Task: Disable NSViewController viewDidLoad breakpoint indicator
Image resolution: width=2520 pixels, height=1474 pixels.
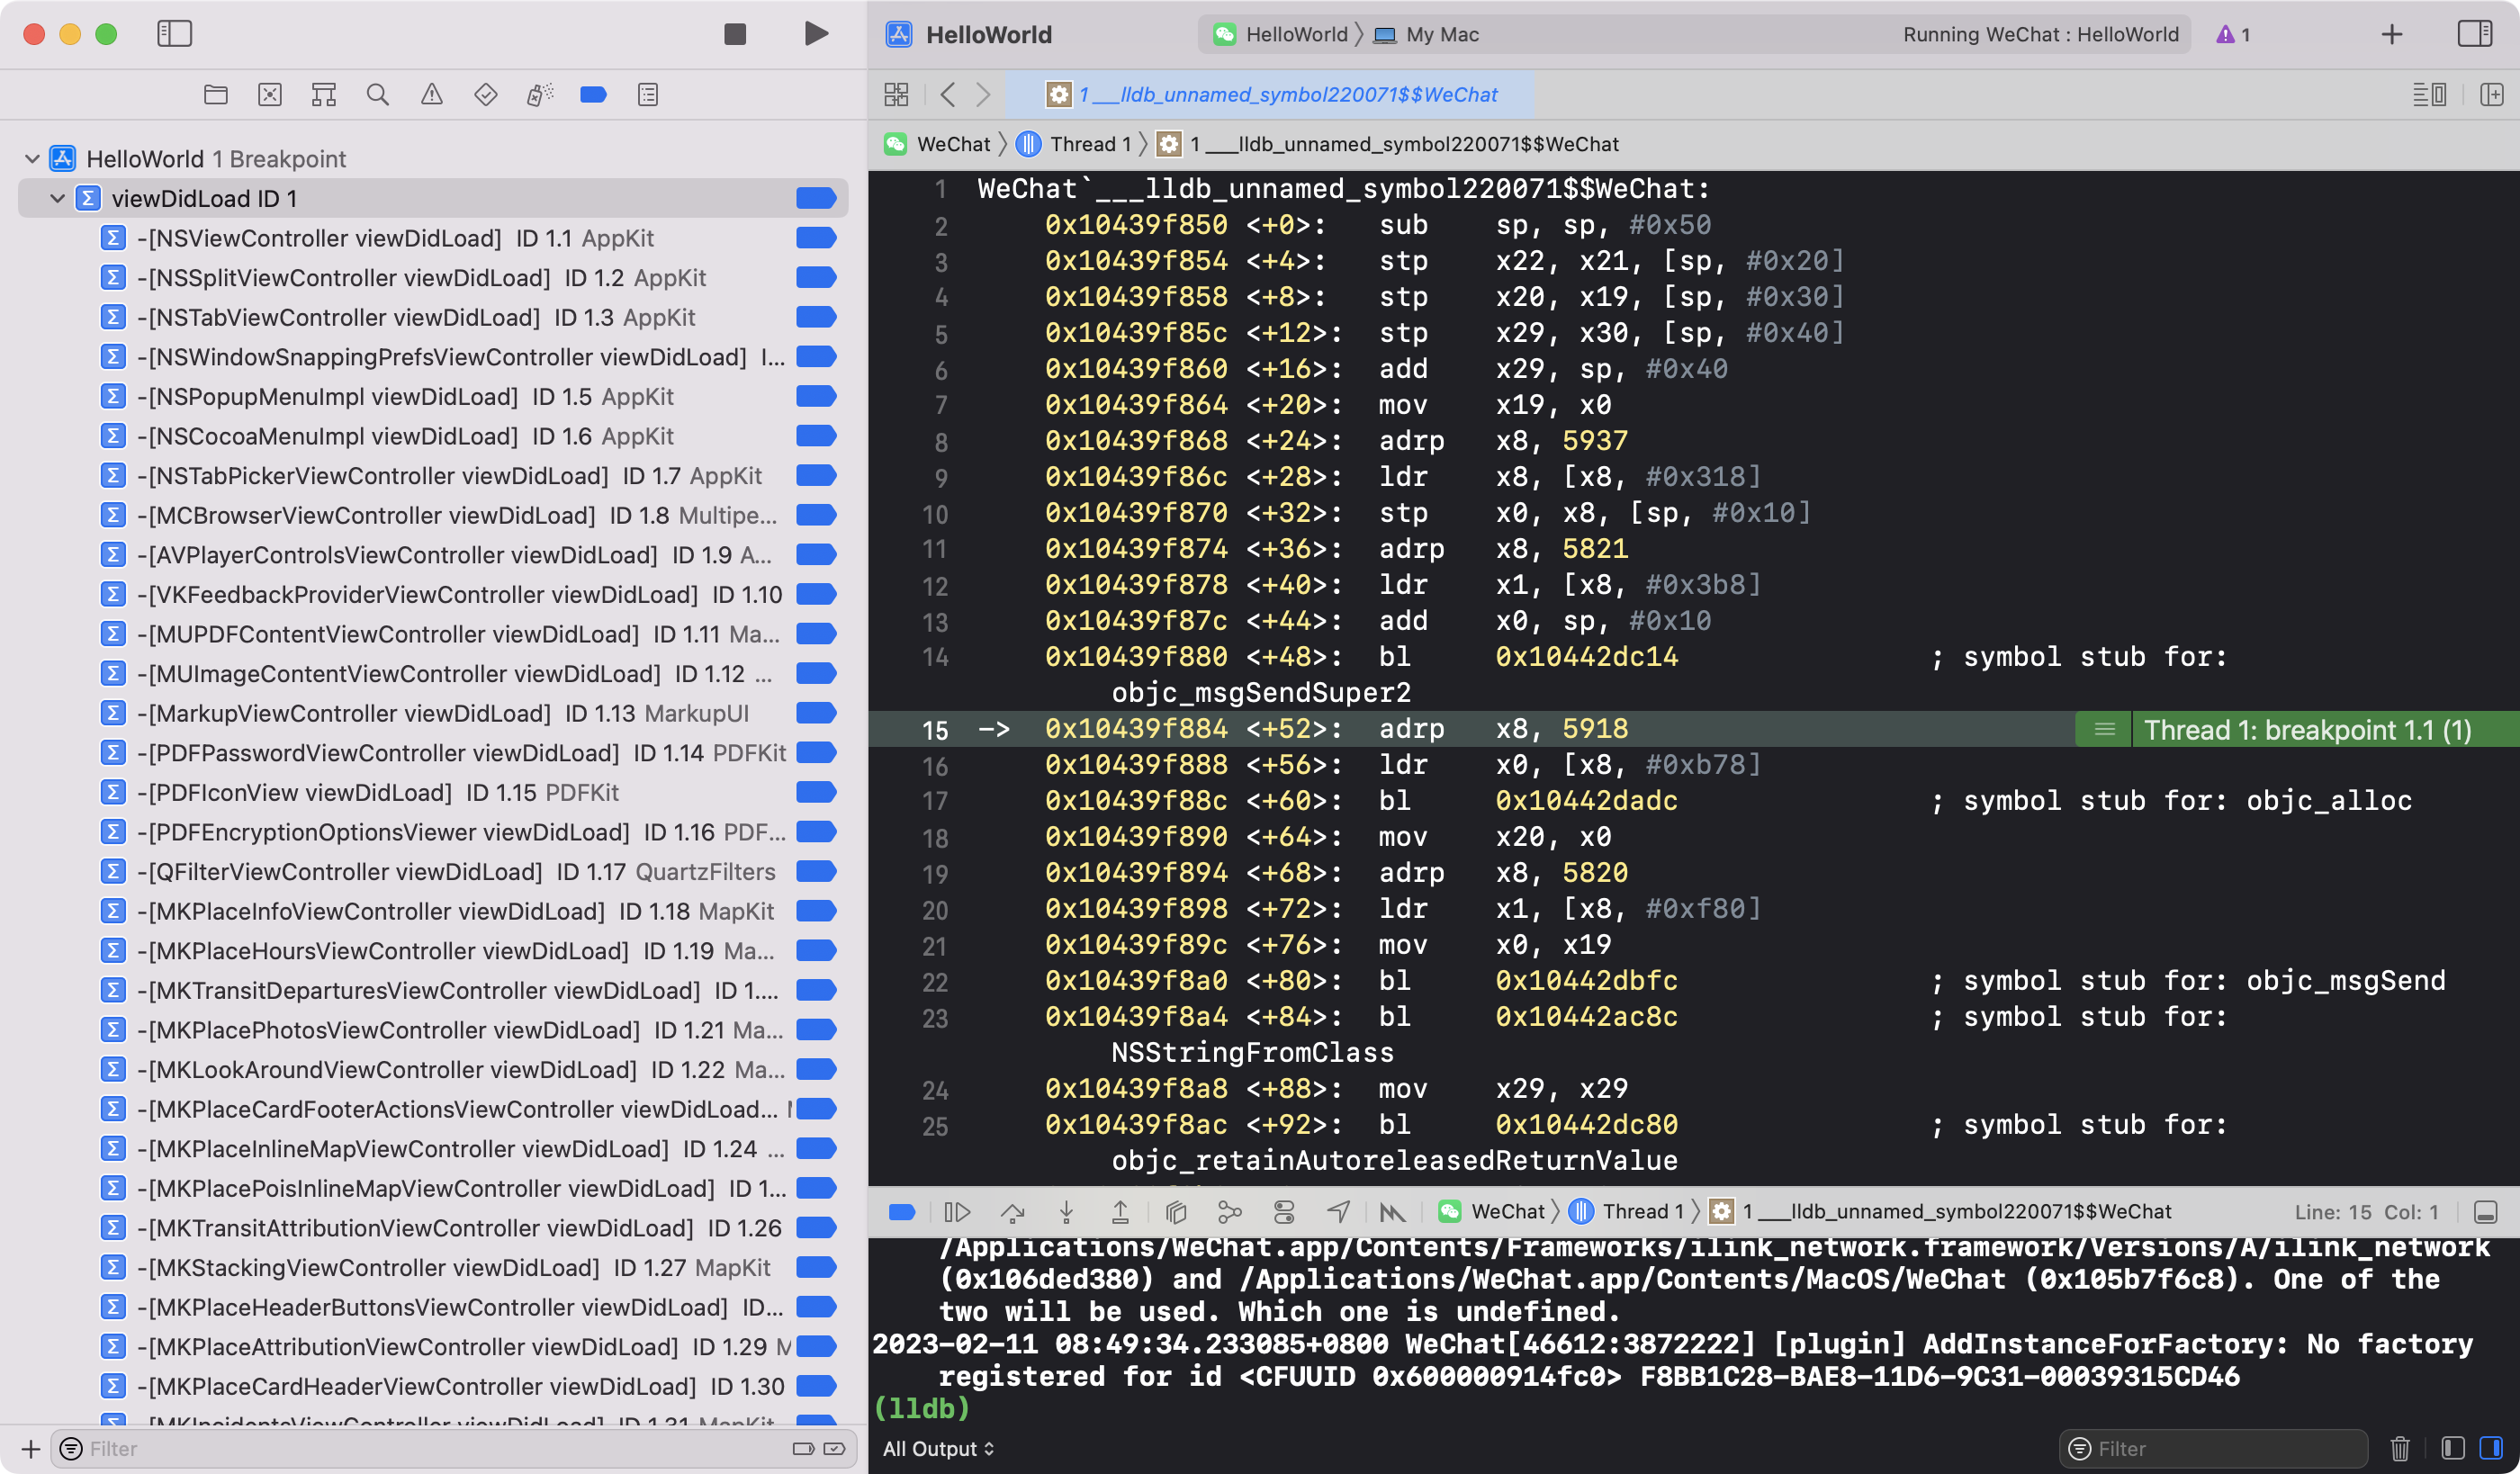Action: [816, 238]
